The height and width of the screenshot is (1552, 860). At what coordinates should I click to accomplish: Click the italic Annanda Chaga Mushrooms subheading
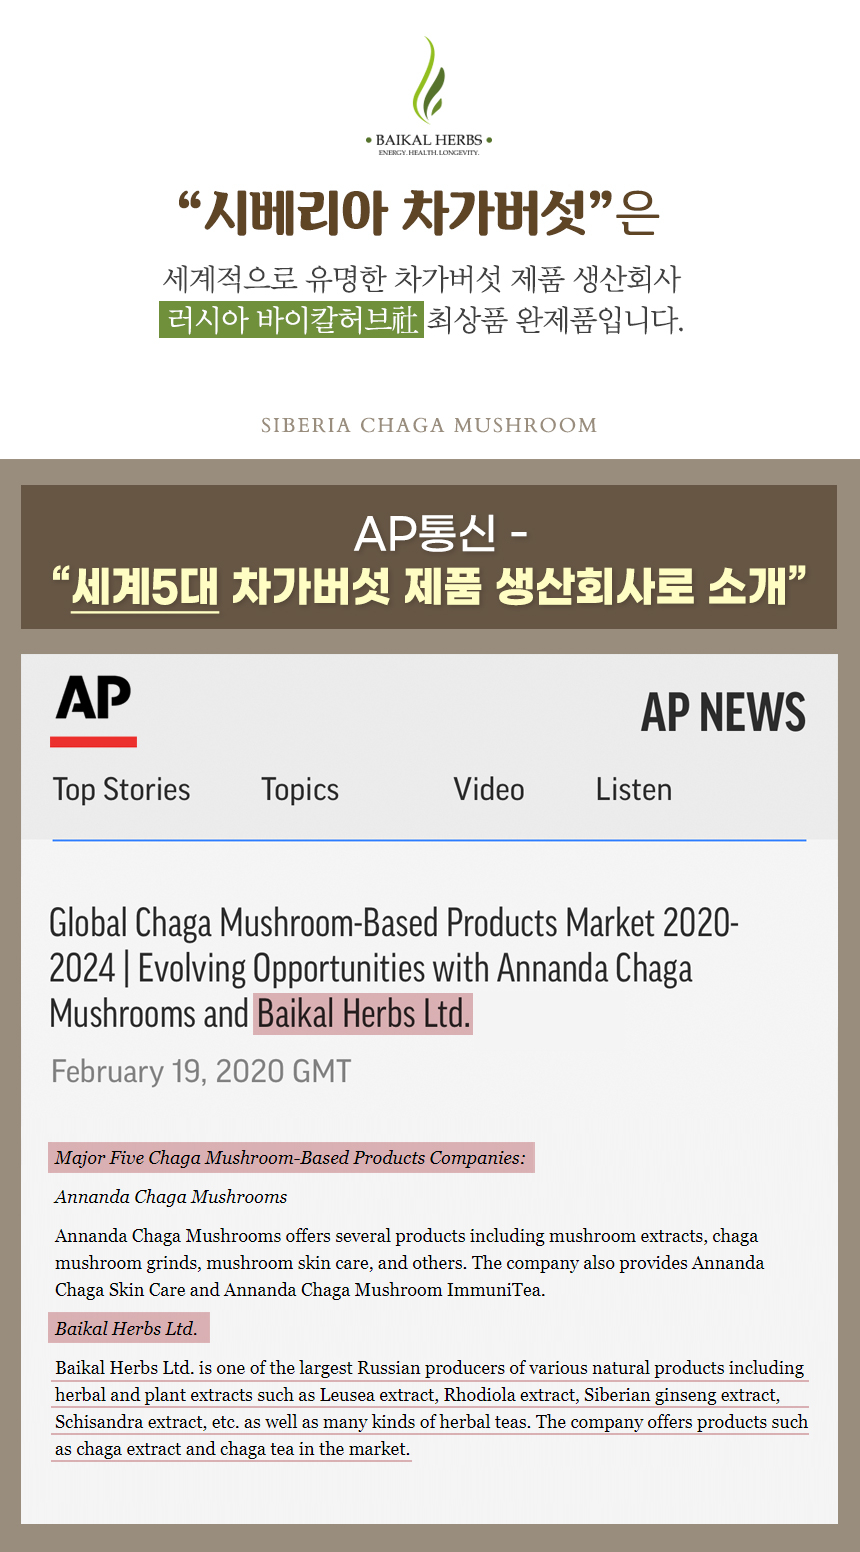171,1197
